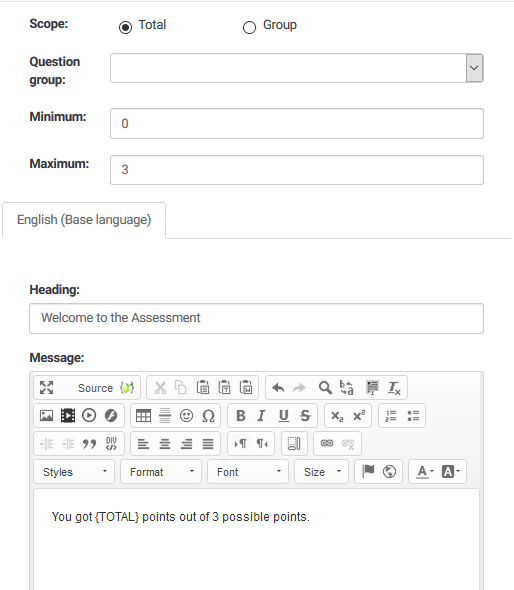Open the Format dropdown
This screenshot has width=514, height=590.
161,471
